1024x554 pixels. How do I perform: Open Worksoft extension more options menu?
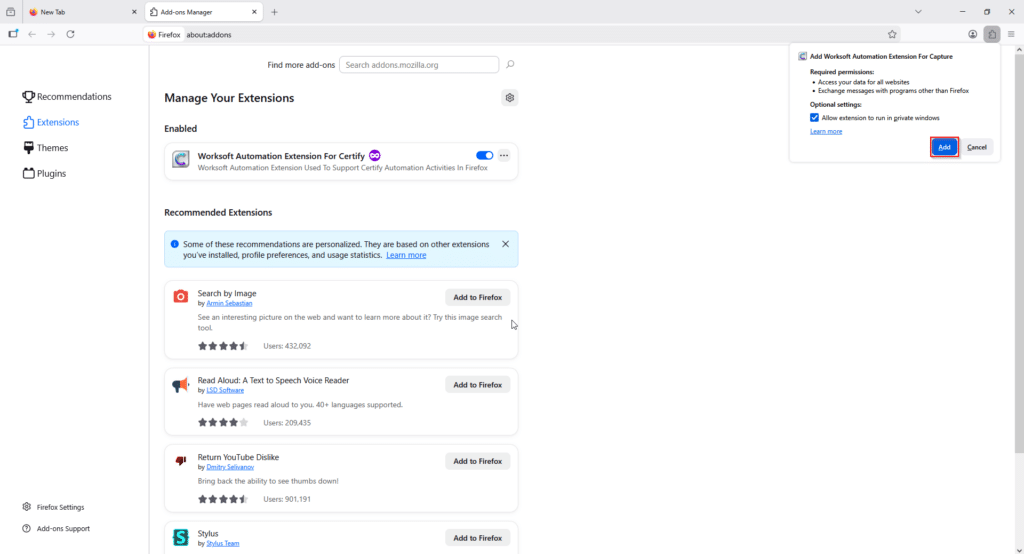point(504,155)
